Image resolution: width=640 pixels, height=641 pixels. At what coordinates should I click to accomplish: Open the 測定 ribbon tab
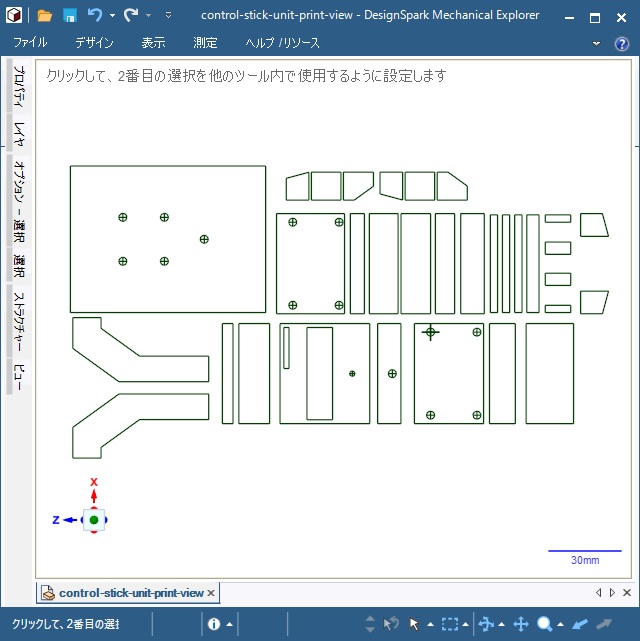point(205,43)
